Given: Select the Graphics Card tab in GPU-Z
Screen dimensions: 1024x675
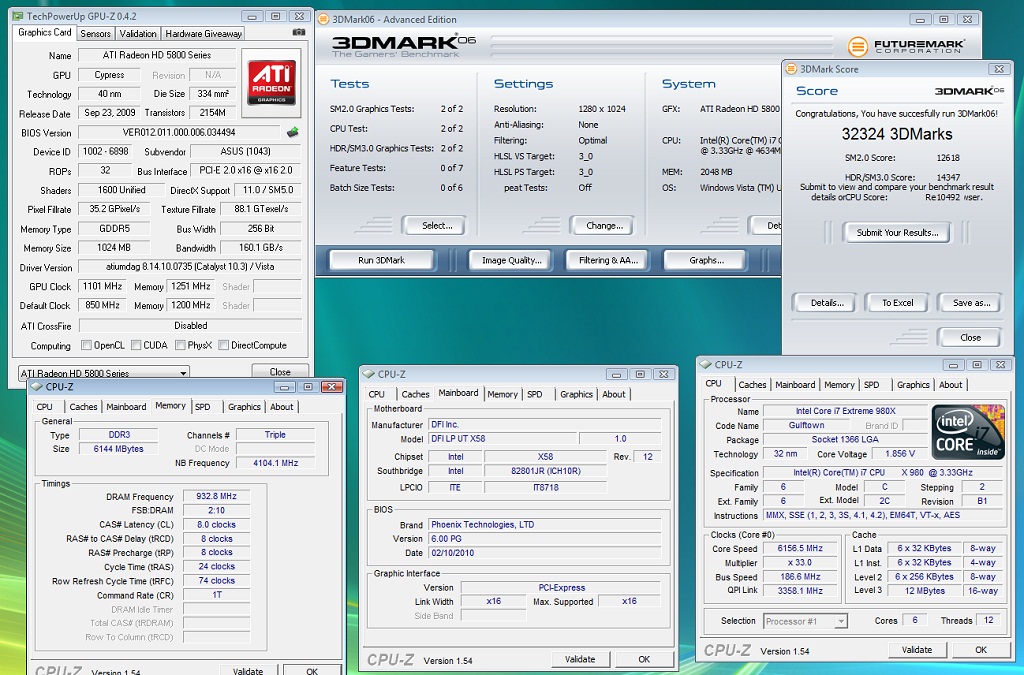Looking at the screenshot, I should (x=44, y=32).
